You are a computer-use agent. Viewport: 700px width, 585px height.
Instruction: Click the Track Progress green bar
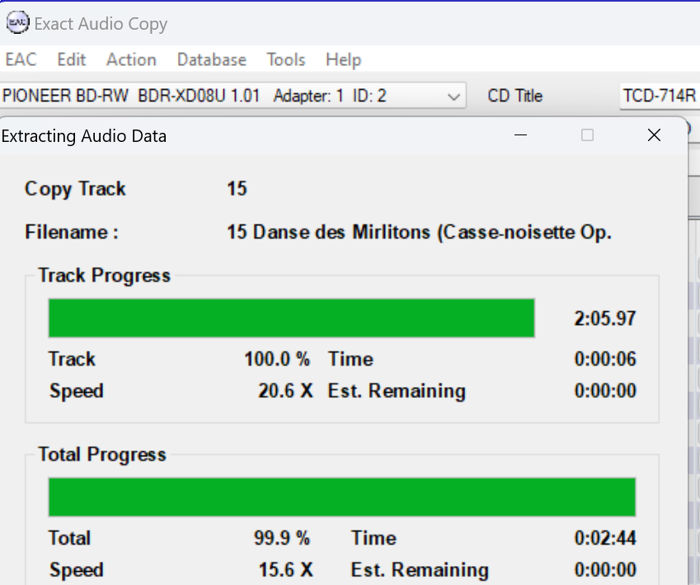point(292,318)
